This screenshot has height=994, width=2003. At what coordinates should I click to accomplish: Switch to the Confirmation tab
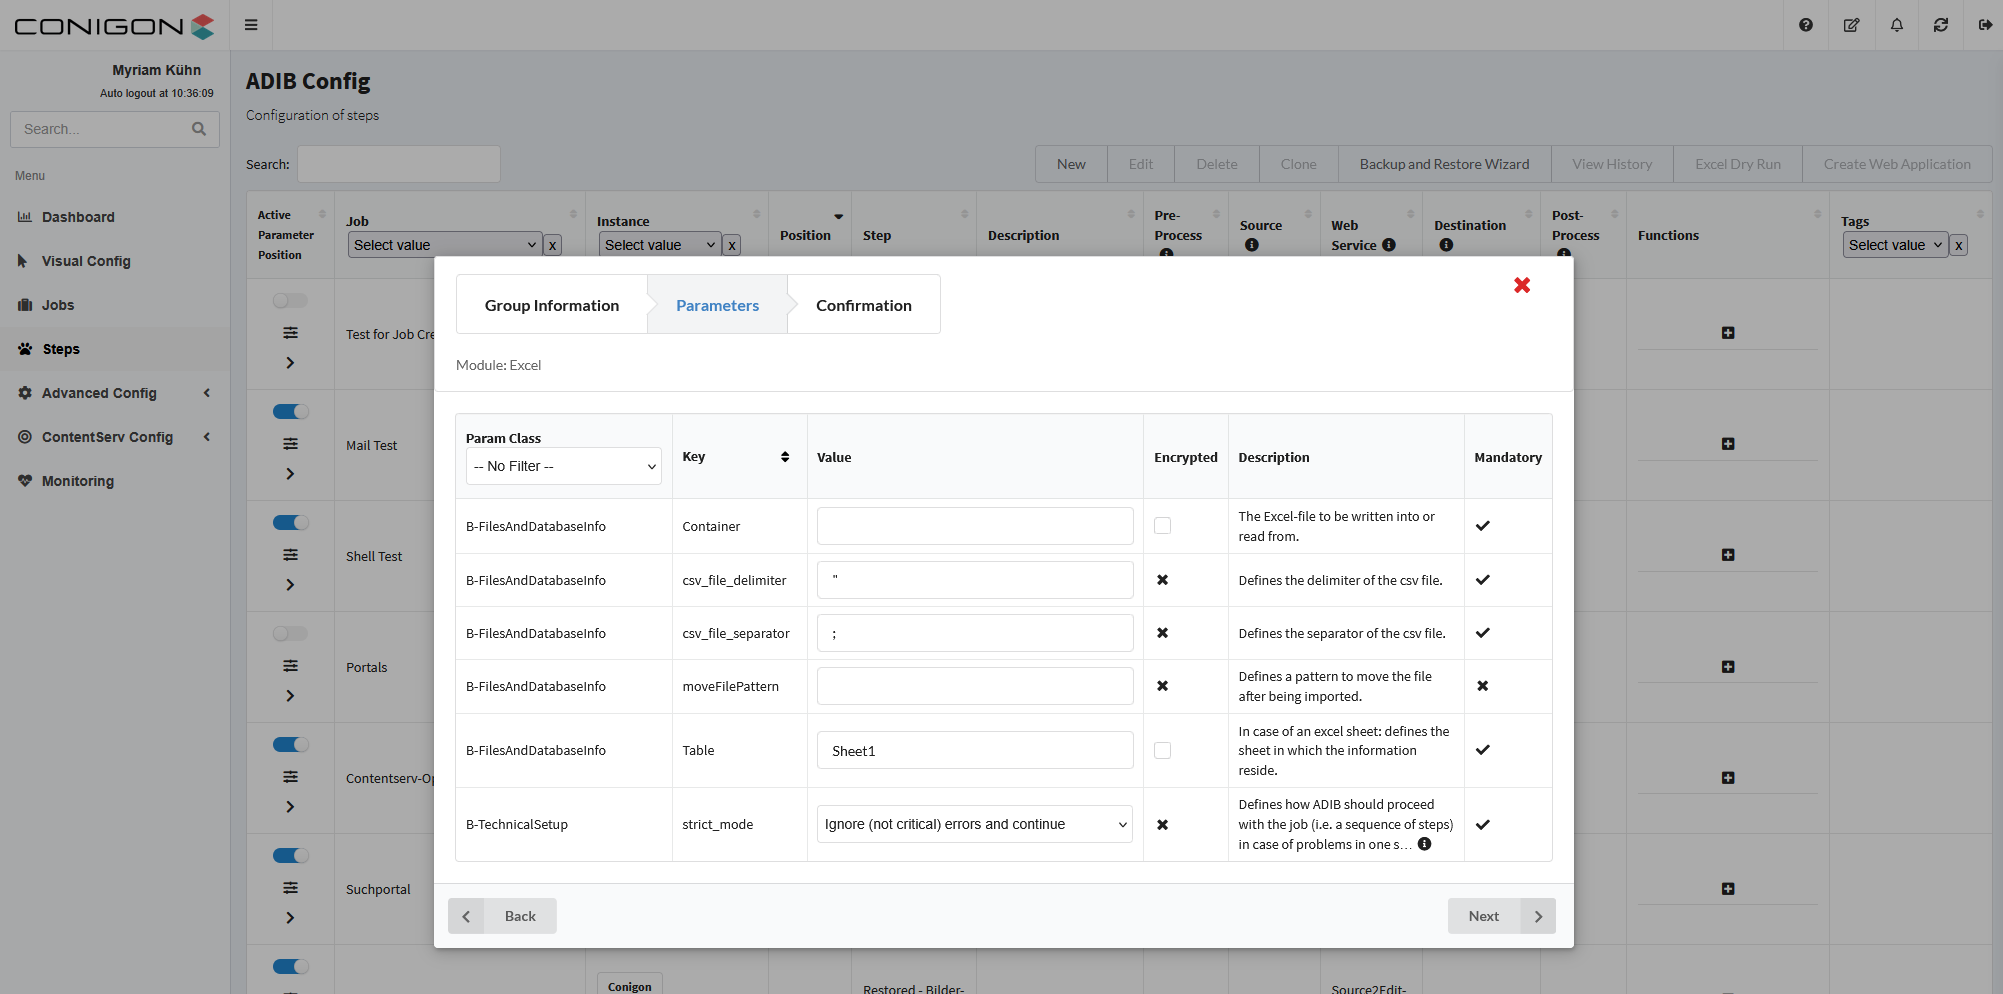pyautogui.click(x=863, y=305)
